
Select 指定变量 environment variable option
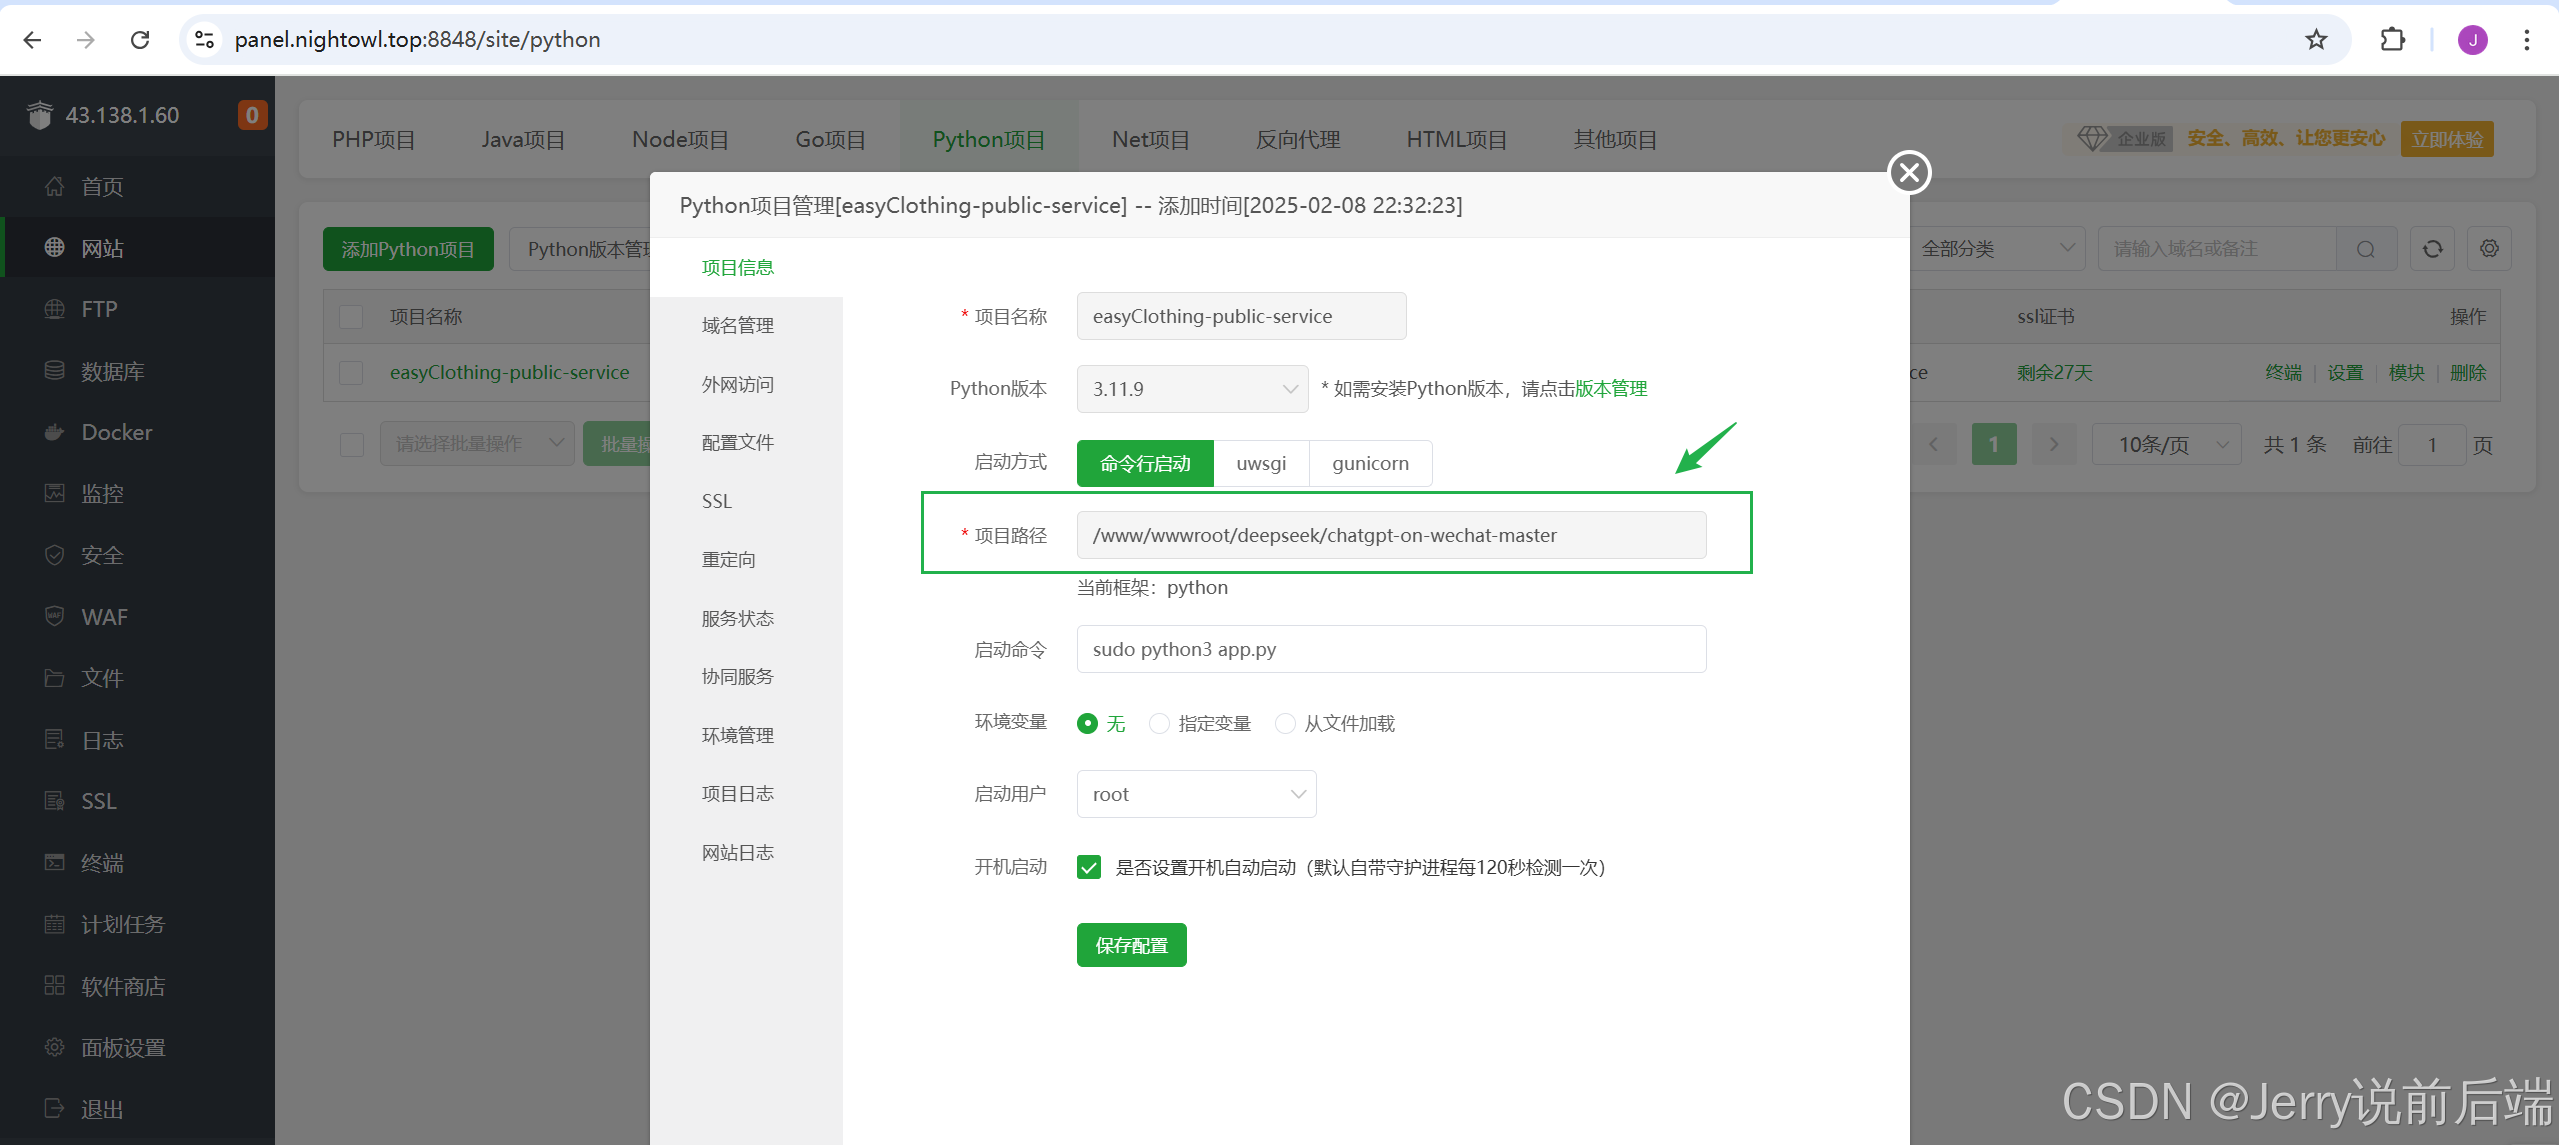pyautogui.click(x=1160, y=723)
